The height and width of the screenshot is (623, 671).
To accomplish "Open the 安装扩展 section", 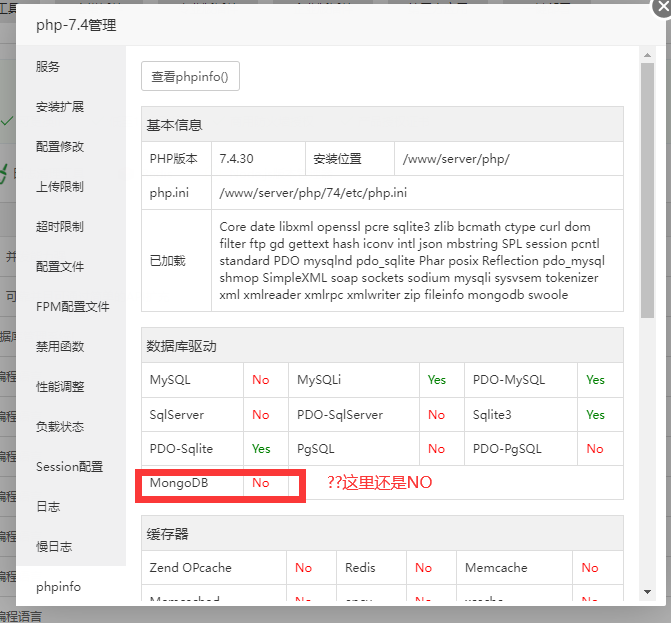I will 59,107.
